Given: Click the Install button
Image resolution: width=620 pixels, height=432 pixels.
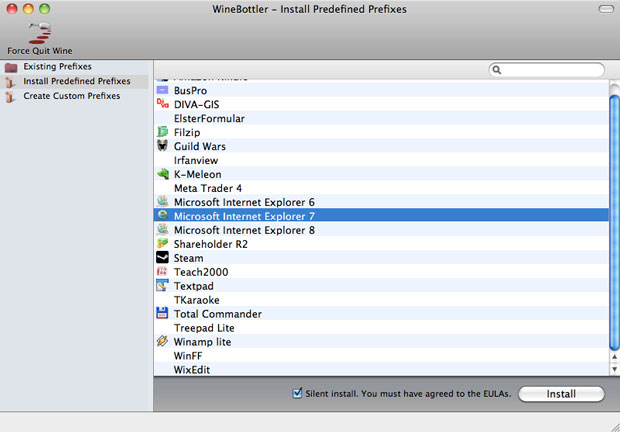Looking at the screenshot, I should 561,394.
